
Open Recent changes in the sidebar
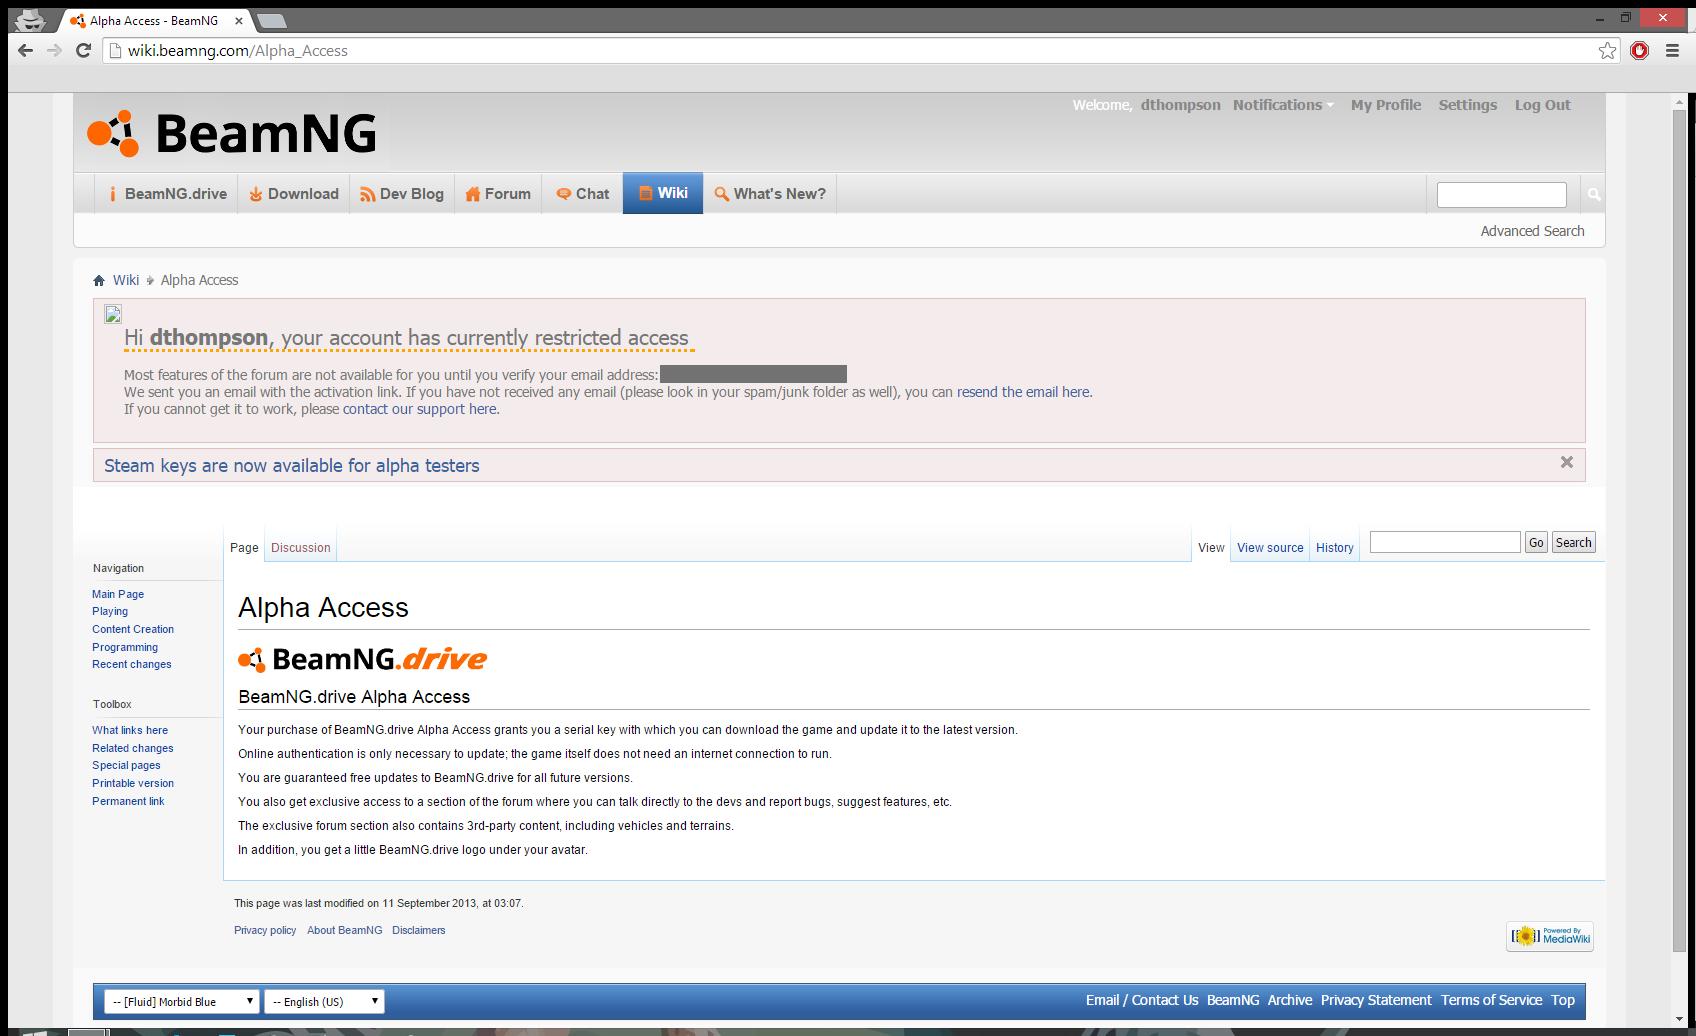[132, 664]
